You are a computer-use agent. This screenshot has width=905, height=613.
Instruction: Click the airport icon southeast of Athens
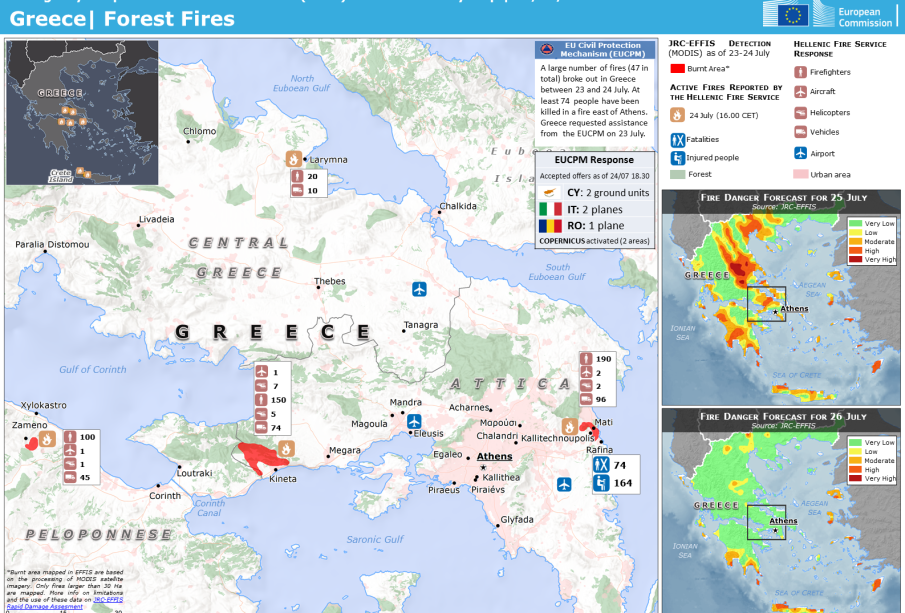click(564, 484)
